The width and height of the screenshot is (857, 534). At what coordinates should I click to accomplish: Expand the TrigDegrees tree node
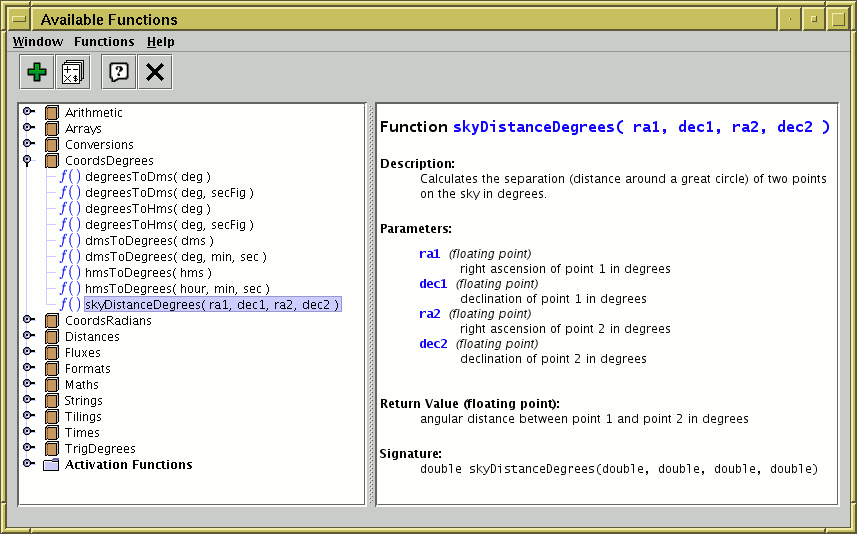coord(28,449)
